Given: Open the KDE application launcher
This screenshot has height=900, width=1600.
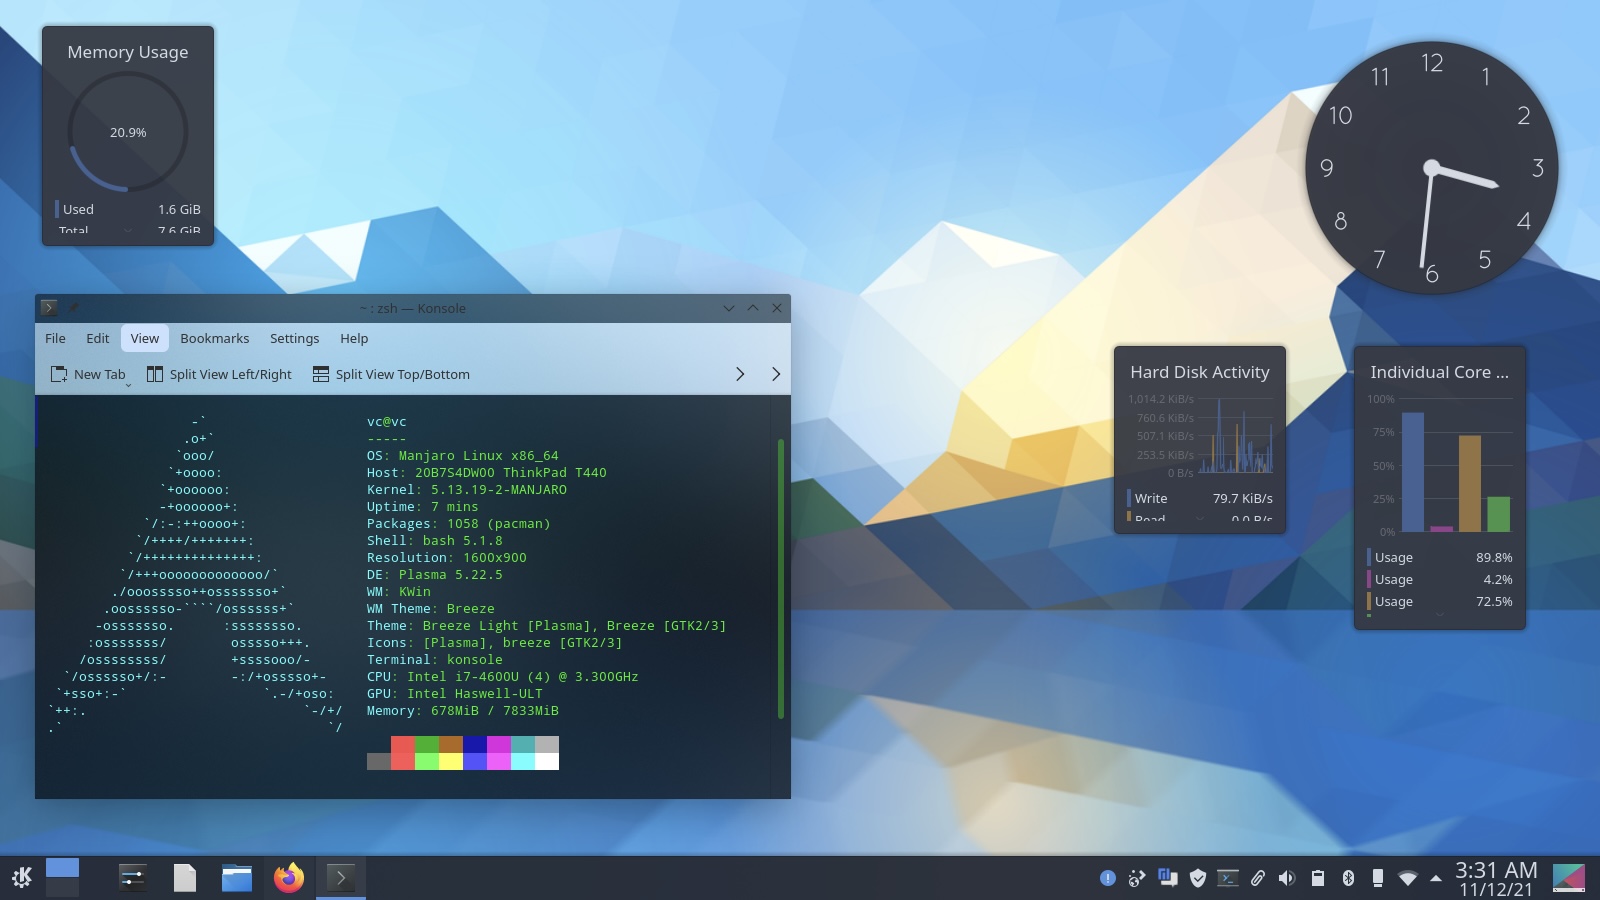Looking at the screenshot, I should (22, 878).
